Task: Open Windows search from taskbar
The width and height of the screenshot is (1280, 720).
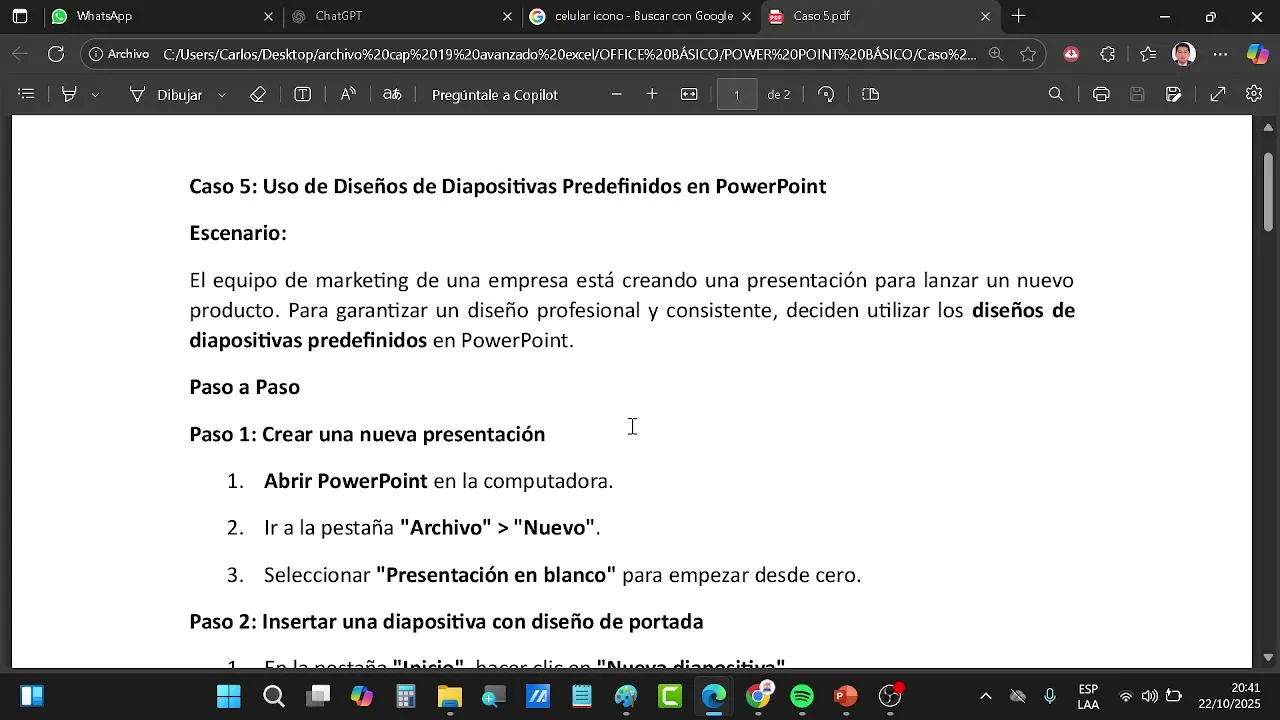Action: tap(274, 696)
